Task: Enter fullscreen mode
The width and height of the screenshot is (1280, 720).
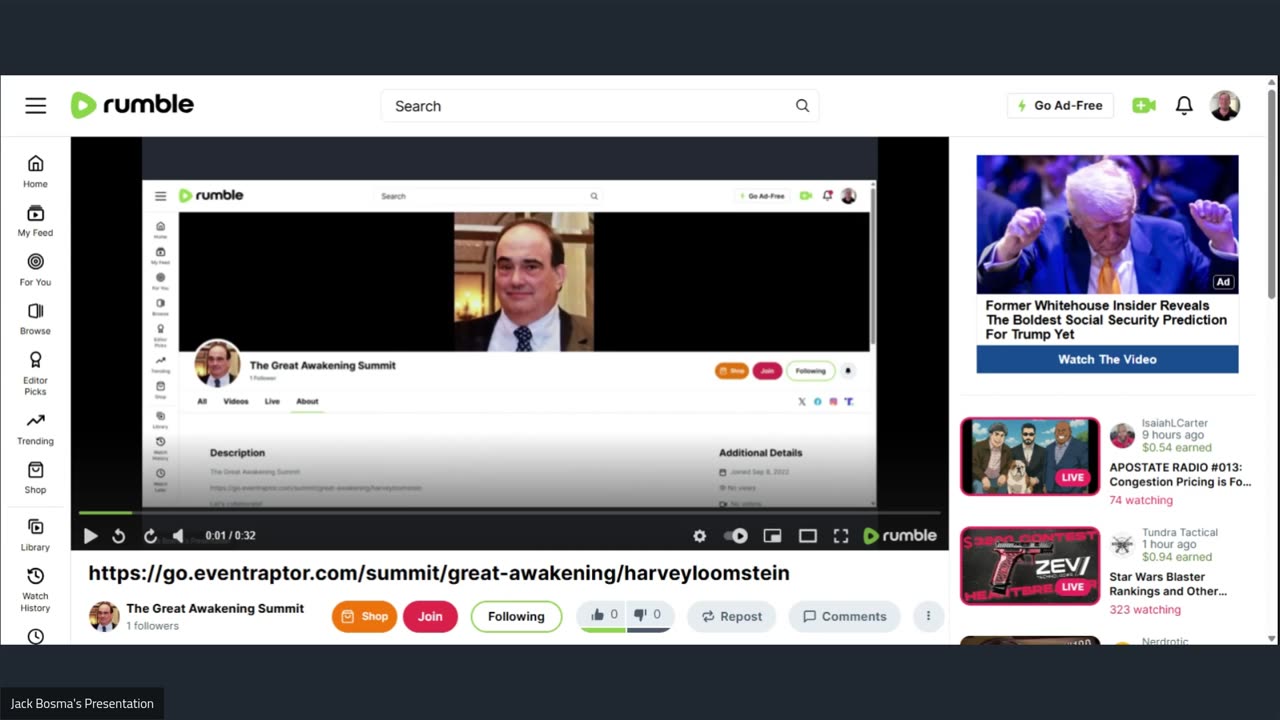Action: tap(841, 536)
